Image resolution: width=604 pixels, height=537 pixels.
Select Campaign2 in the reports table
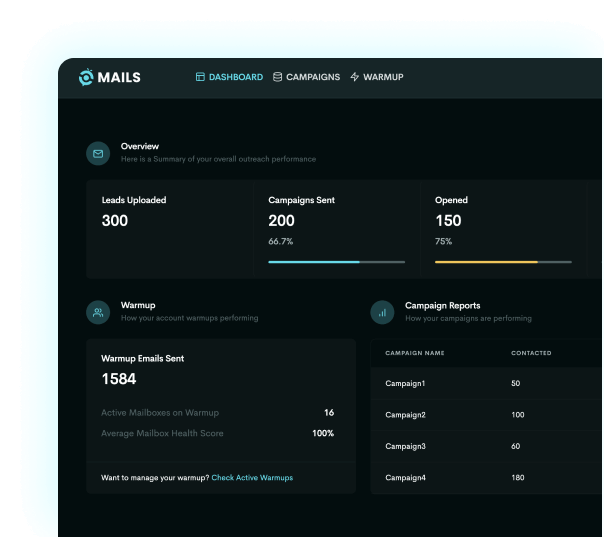coord(405,415)
